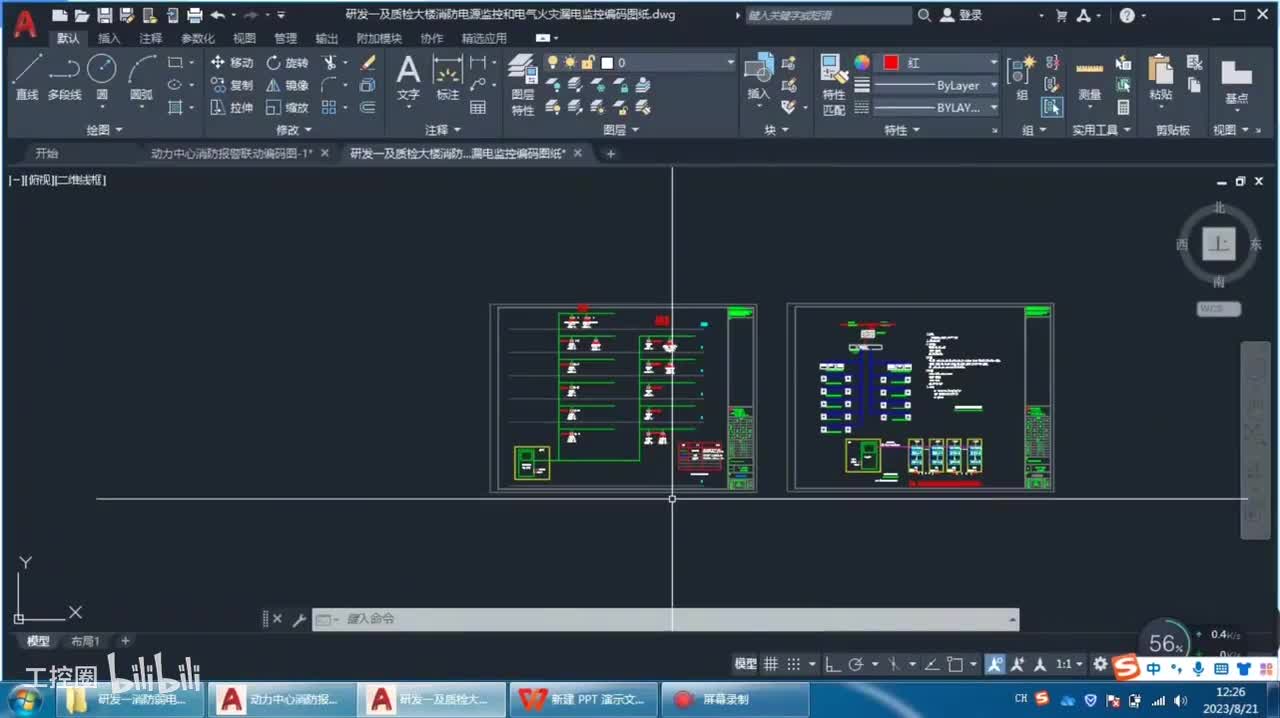Select the Trim scissors tool
The width and height of the screenshot is (1280, 718).
click(x=329, y=62)
